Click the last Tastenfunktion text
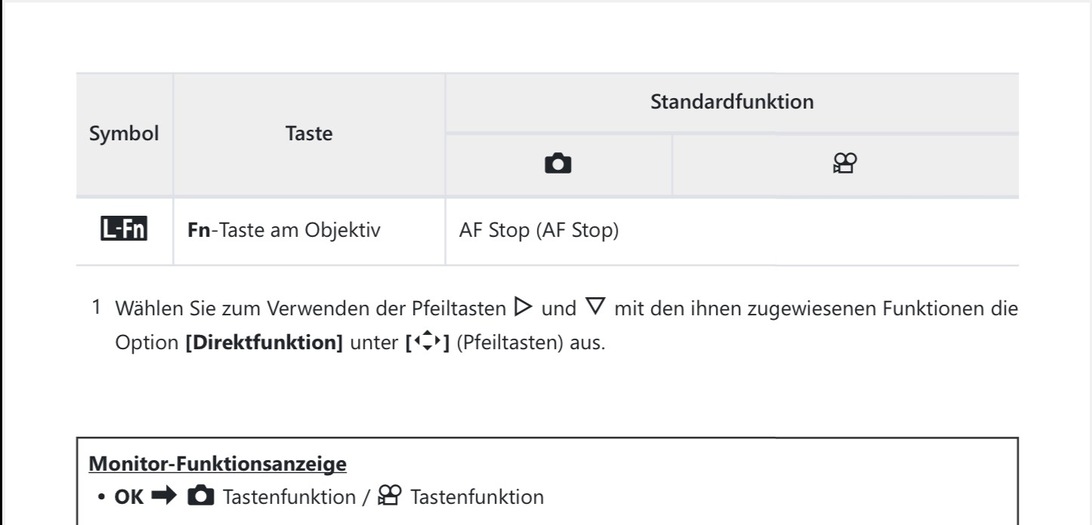This screenshot has width=1092, height=525. pyautogui.click(x=477, y=497)
